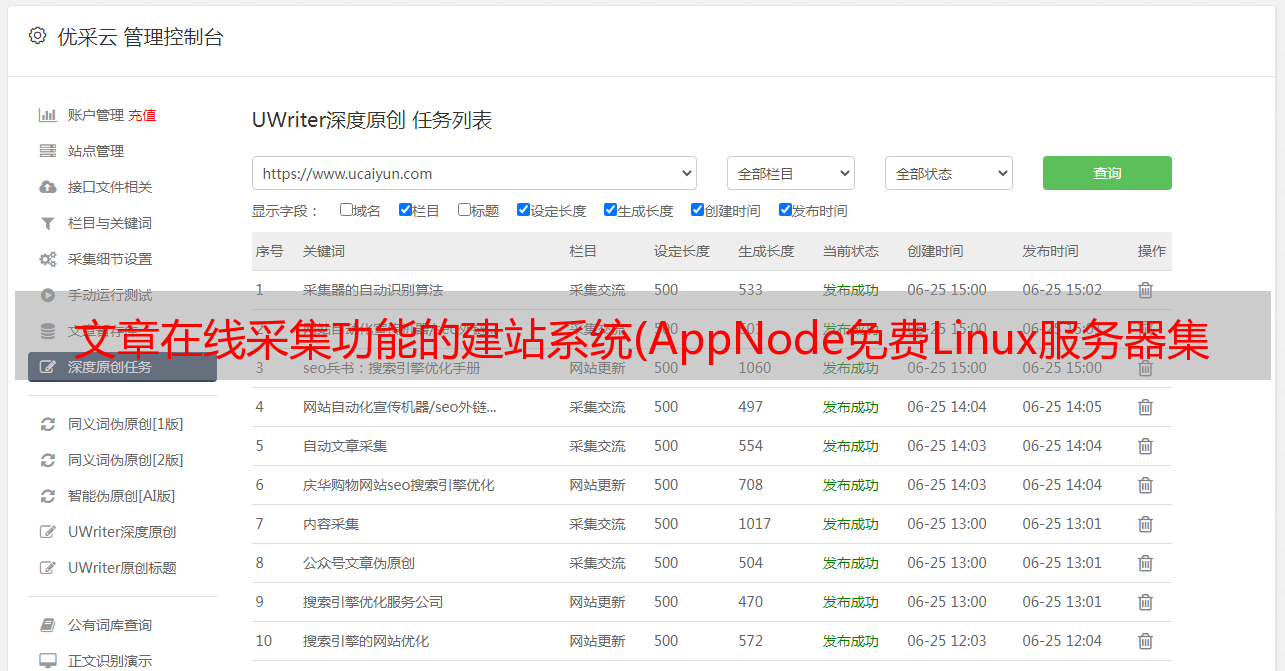
Task: Toggle the 标题 field checkbox
Action: click(x=464, y=210)
